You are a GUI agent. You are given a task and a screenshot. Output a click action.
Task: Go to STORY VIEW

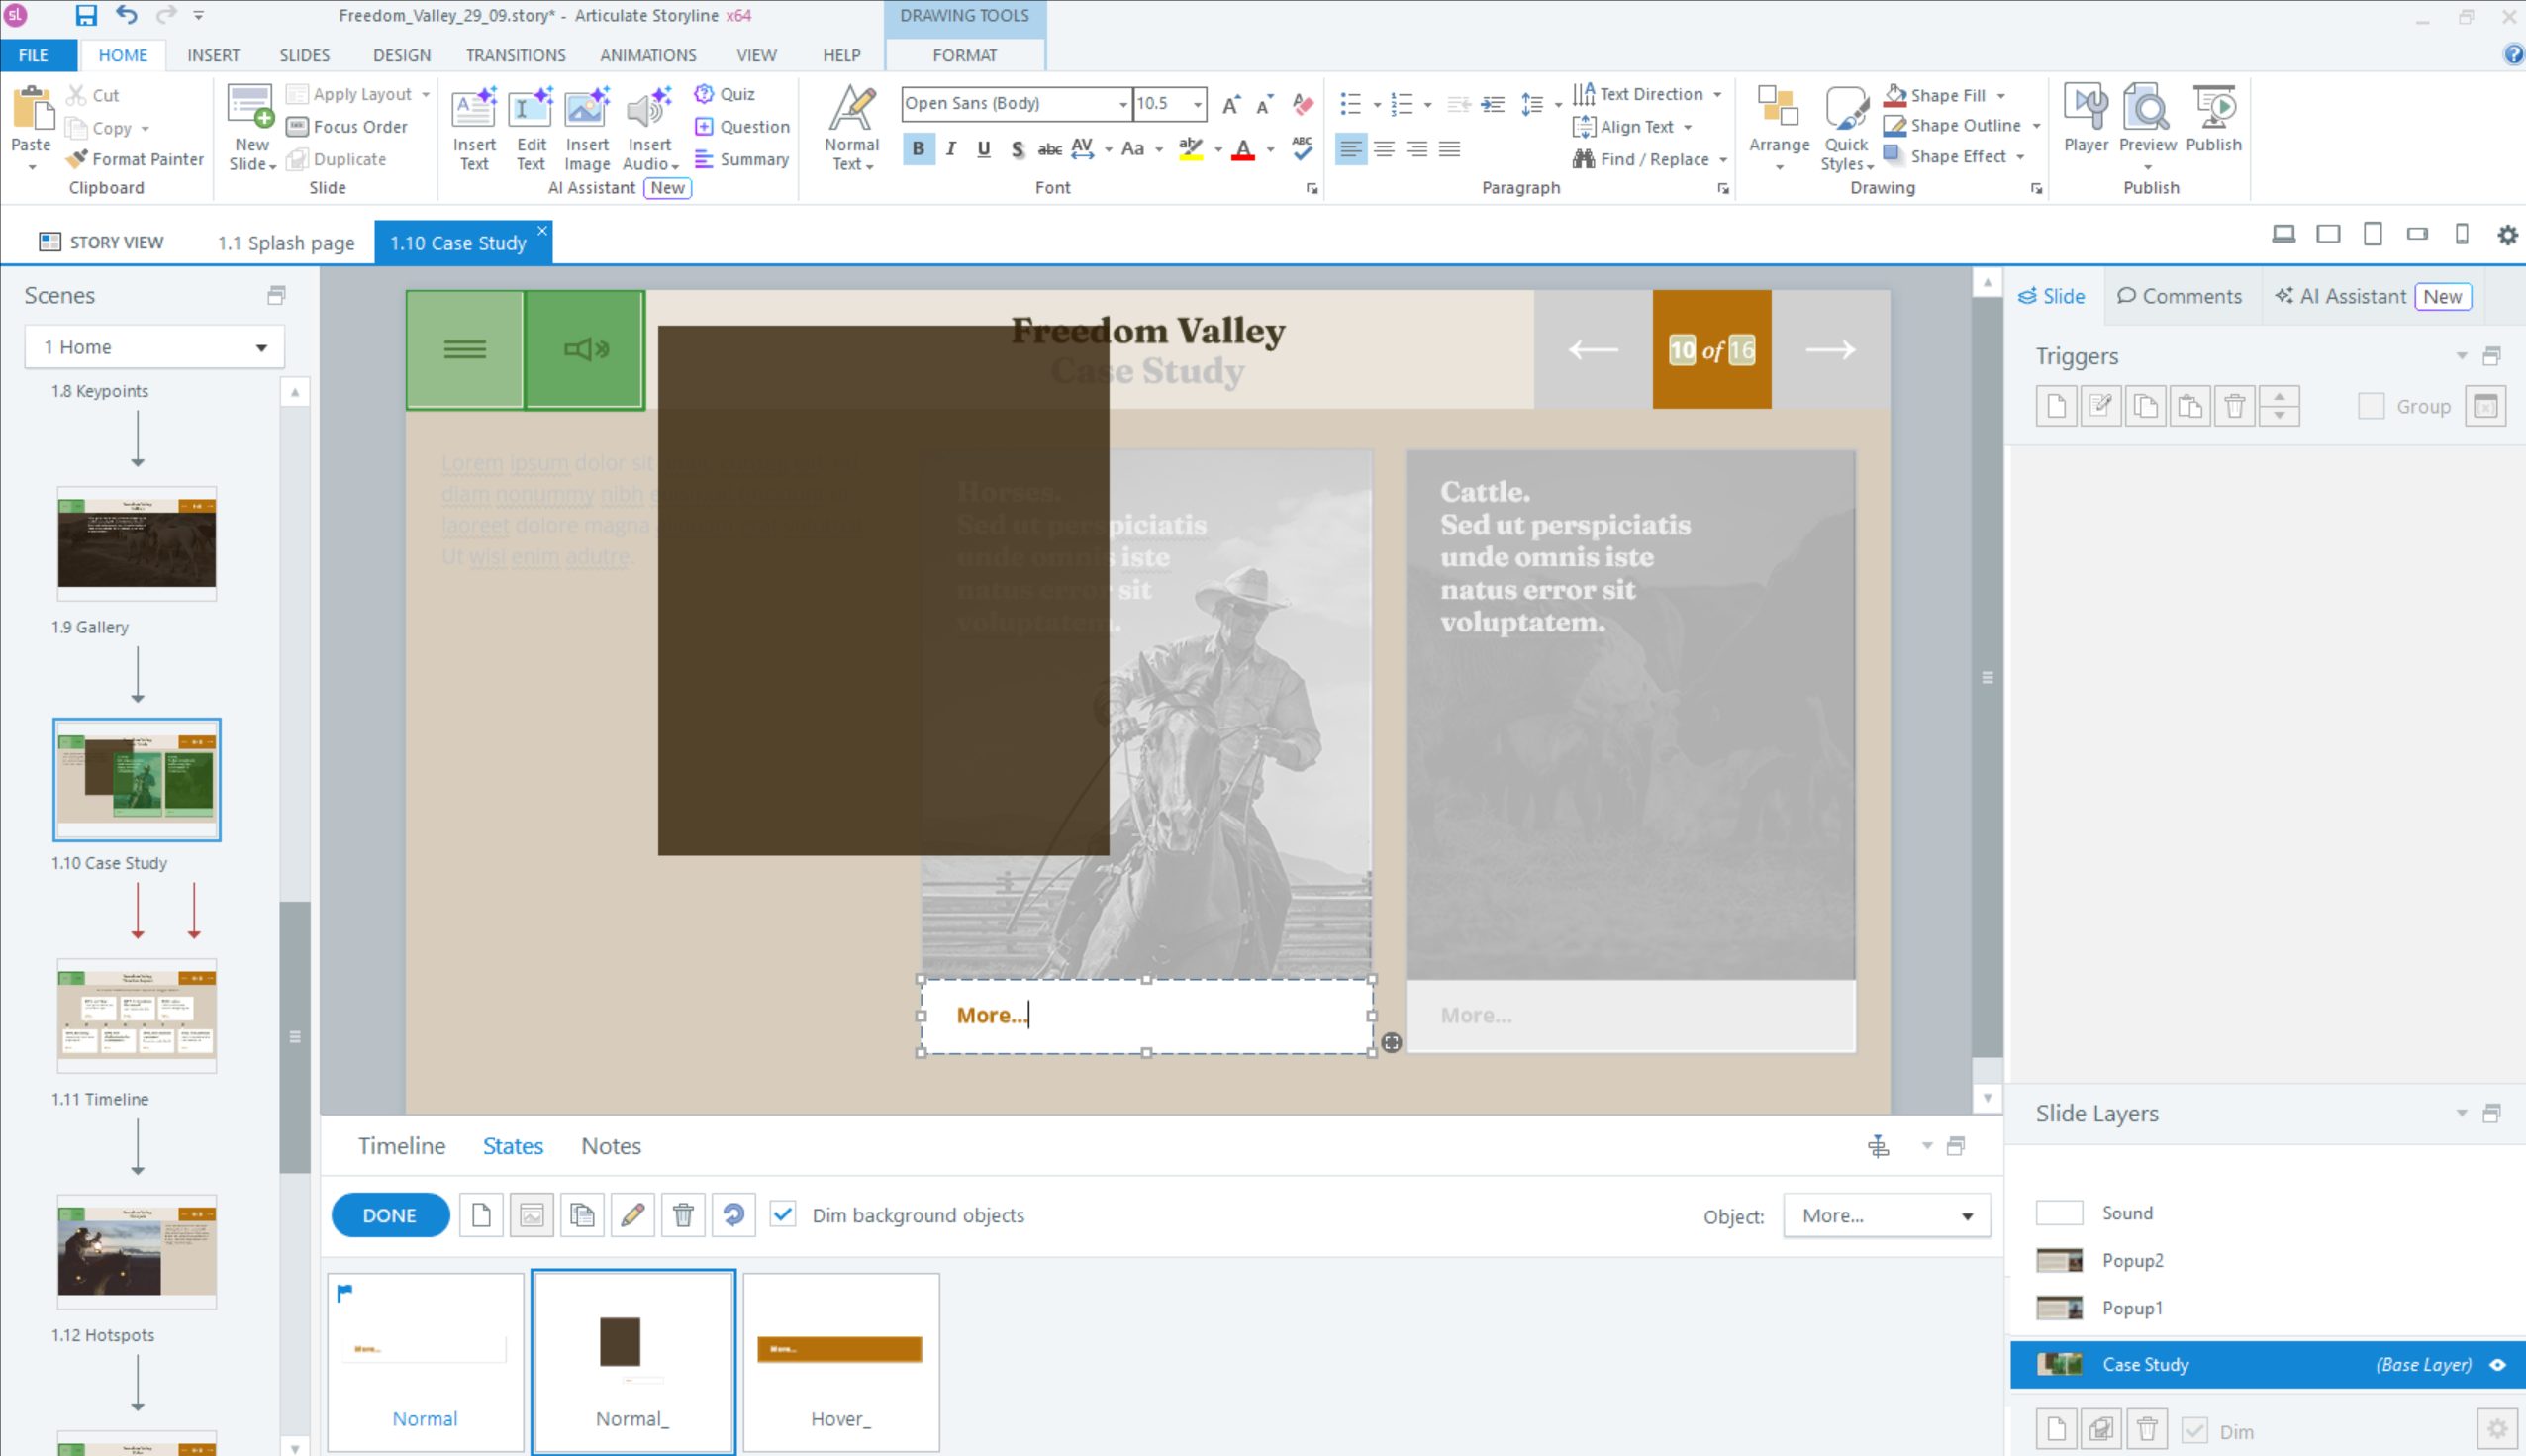pyautogui.click(x=101, y=242)
